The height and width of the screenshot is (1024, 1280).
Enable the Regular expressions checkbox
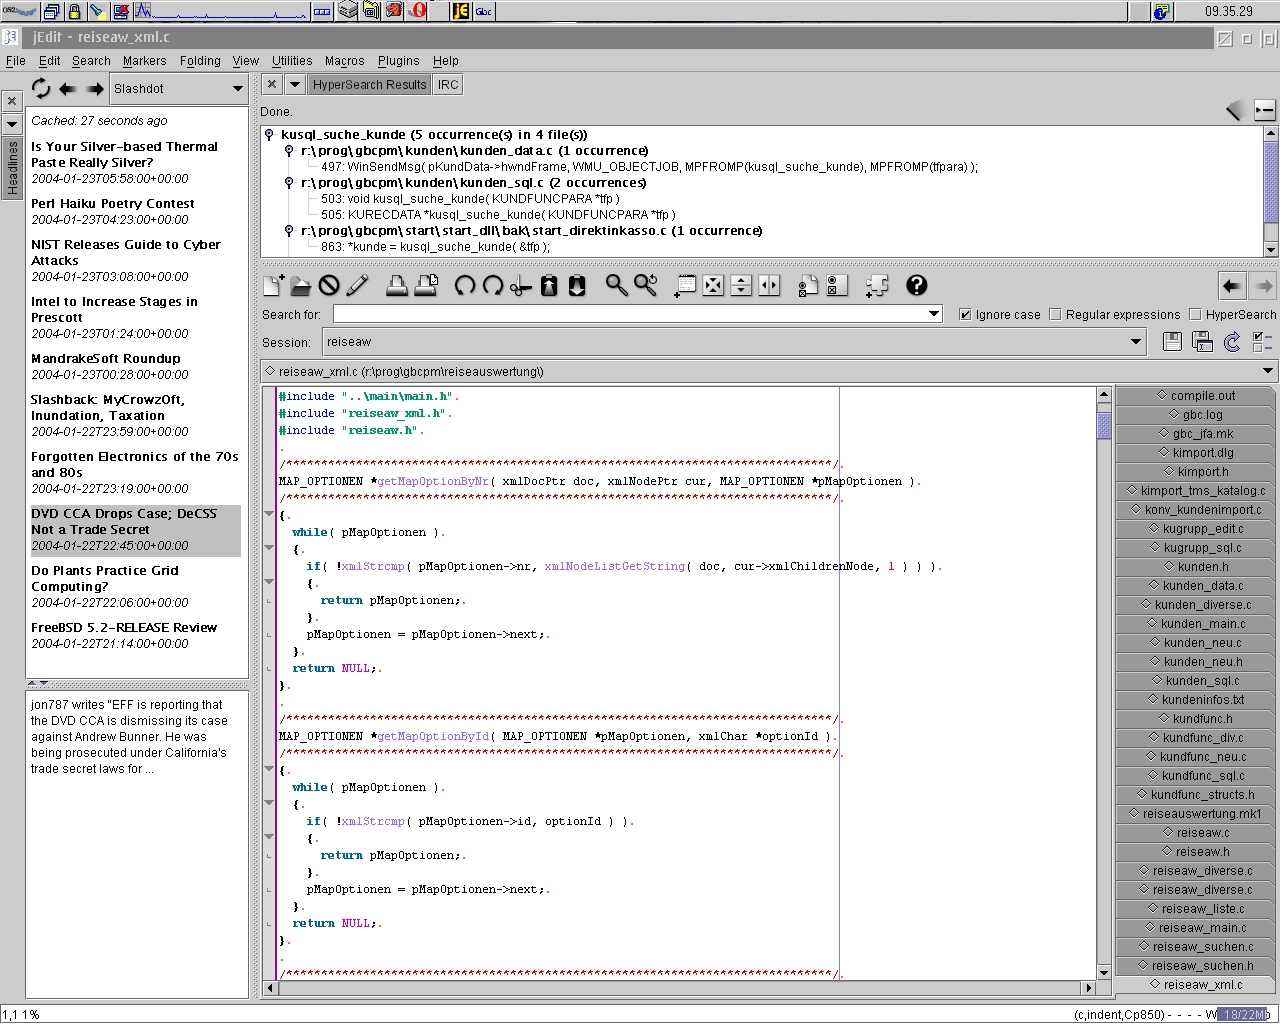coord(1055,314)
